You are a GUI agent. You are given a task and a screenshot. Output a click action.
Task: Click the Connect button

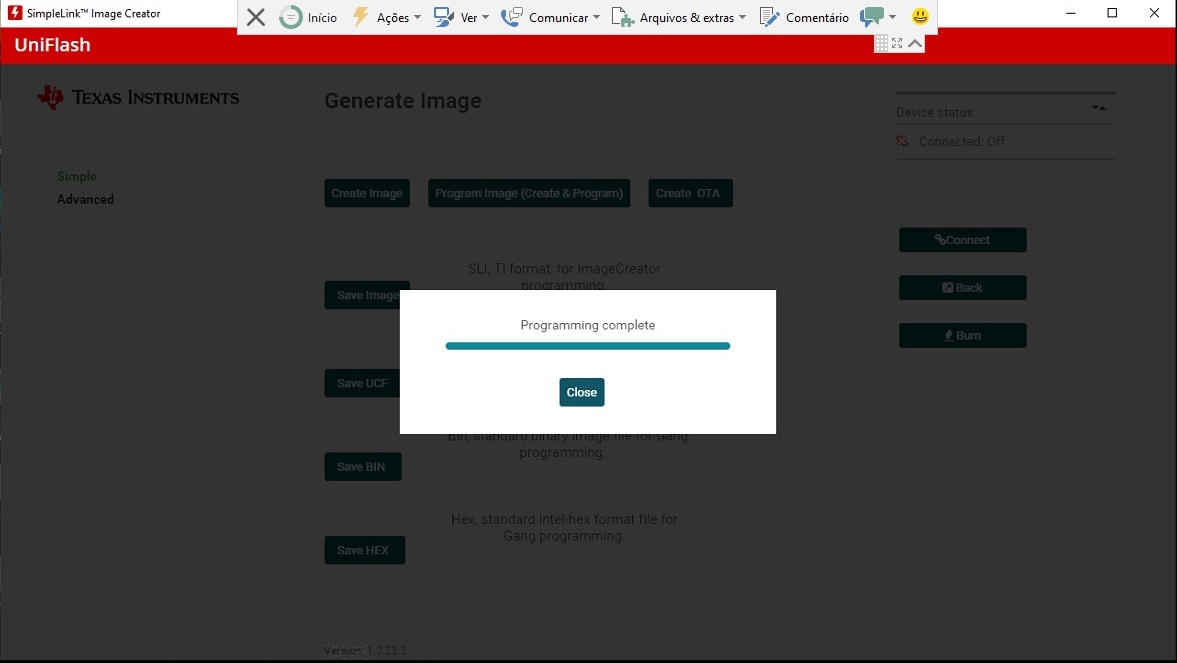[x=962, y=240]
